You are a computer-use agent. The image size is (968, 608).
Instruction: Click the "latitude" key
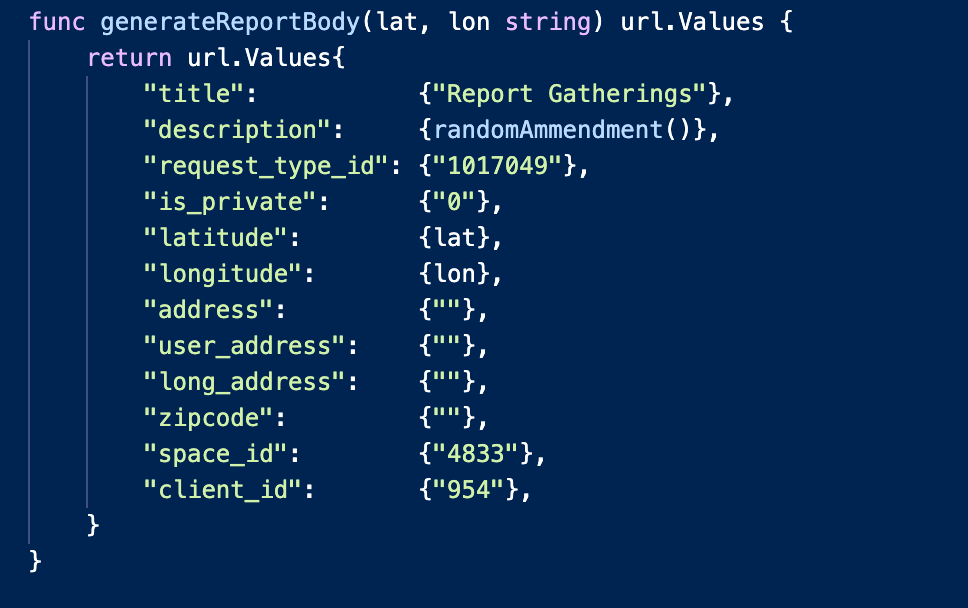coord(223,238)
